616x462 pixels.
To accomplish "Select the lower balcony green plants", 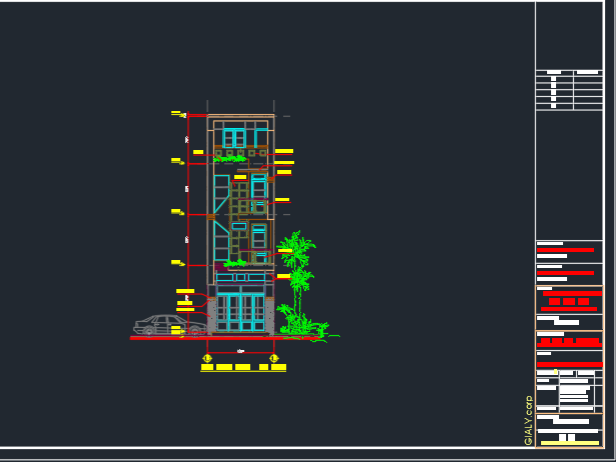I will (x=235, y=264).
